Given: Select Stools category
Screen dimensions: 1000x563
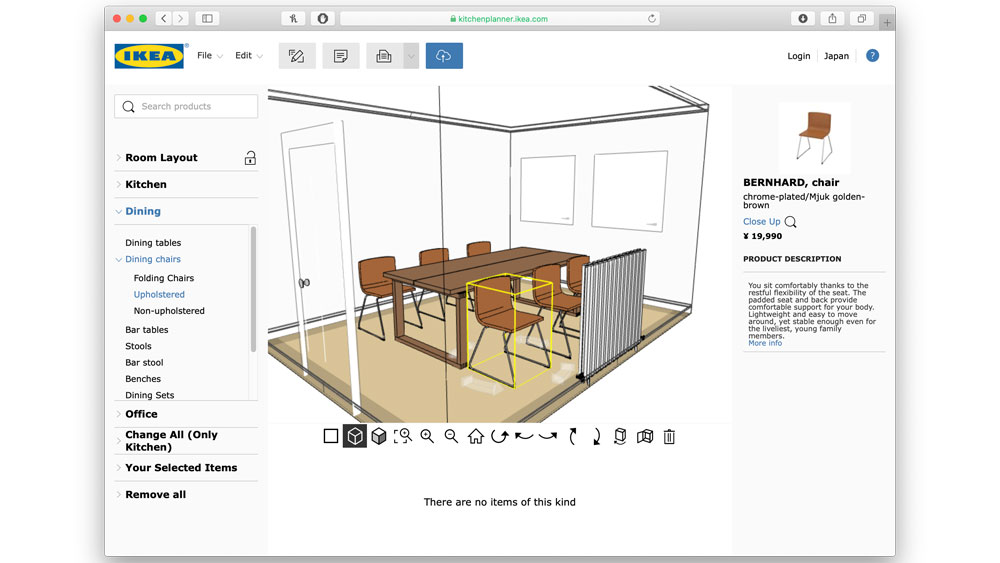Looking at the screenshot, I should click(x=138, y=346).
